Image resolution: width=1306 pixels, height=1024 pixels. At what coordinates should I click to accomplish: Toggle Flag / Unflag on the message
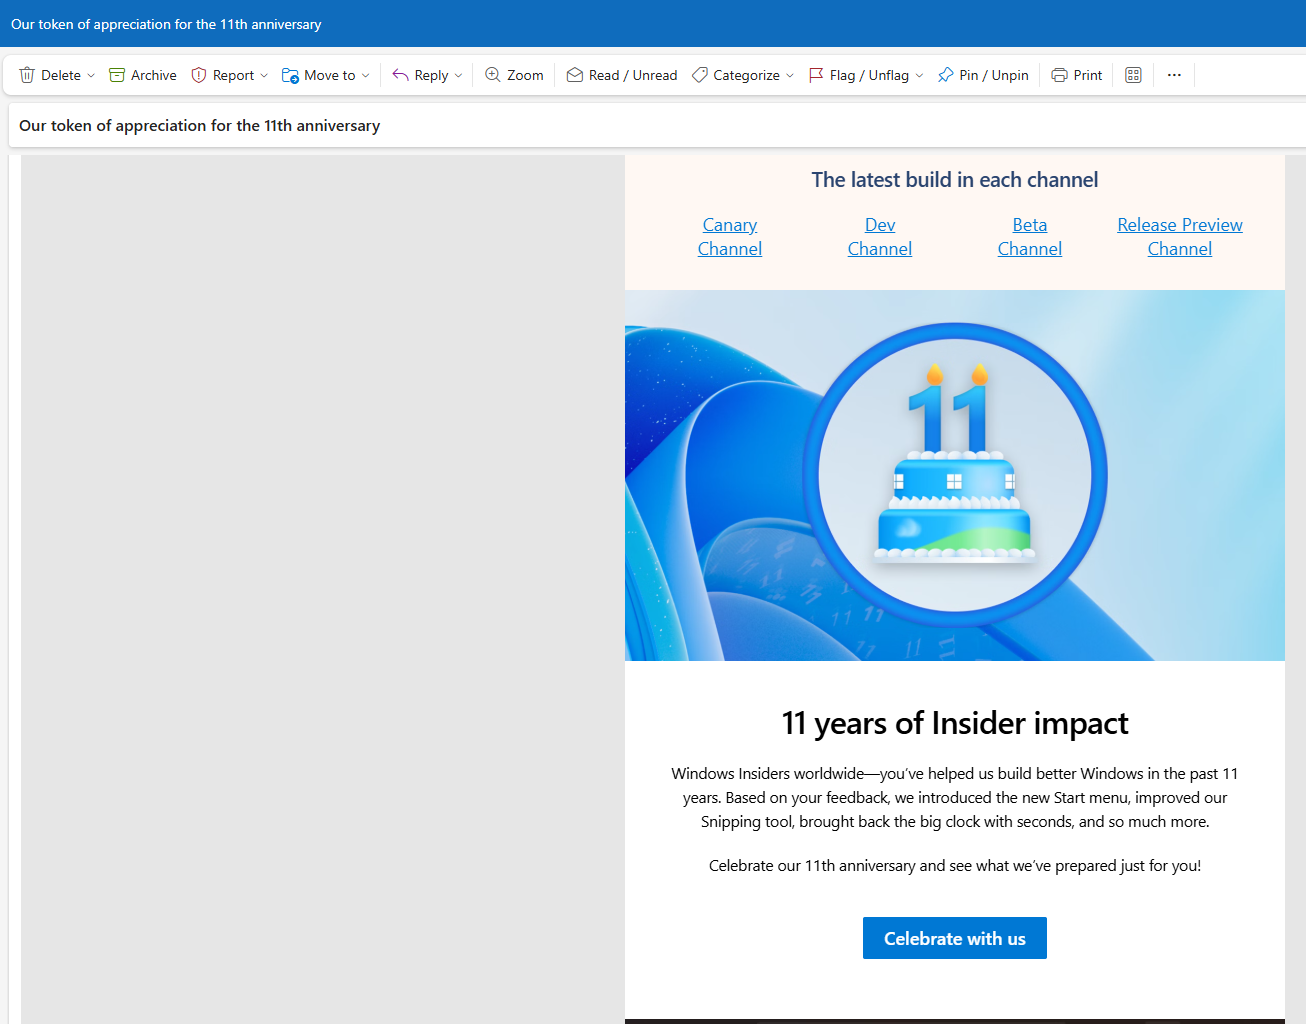point(859,75)
